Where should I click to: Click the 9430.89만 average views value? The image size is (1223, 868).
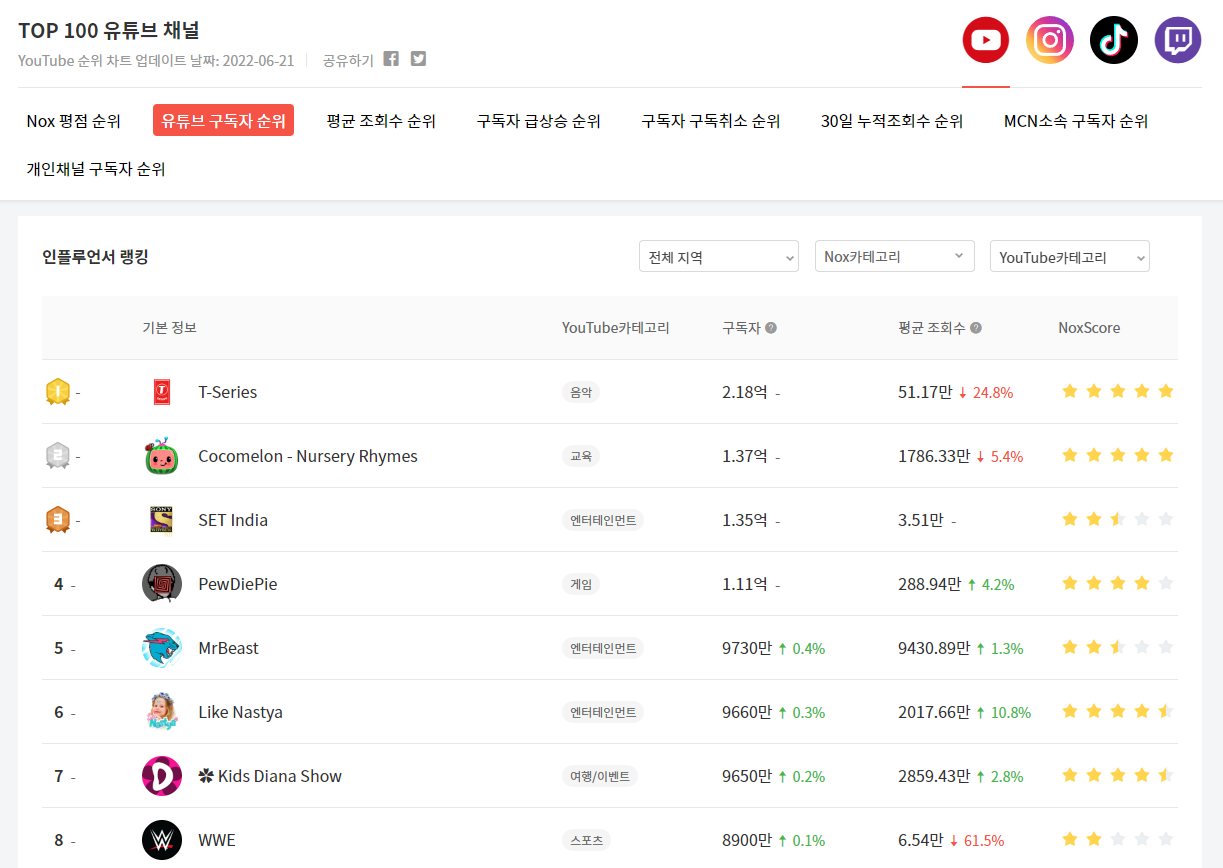934,648
